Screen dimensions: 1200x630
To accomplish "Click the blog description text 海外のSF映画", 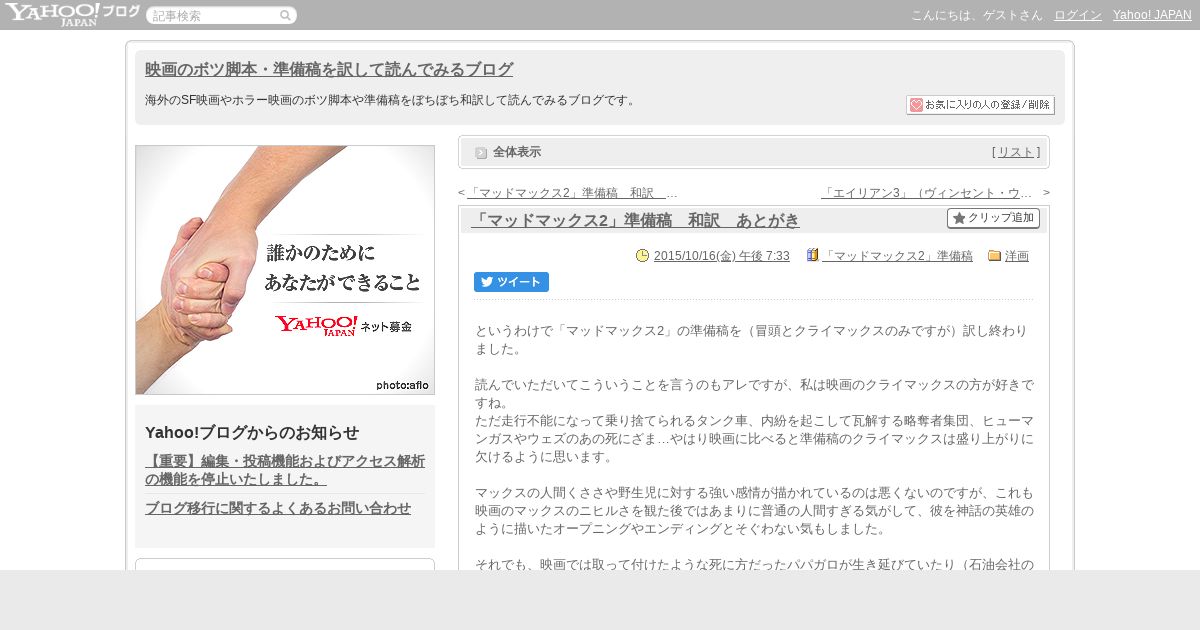I will click(390, 100).
